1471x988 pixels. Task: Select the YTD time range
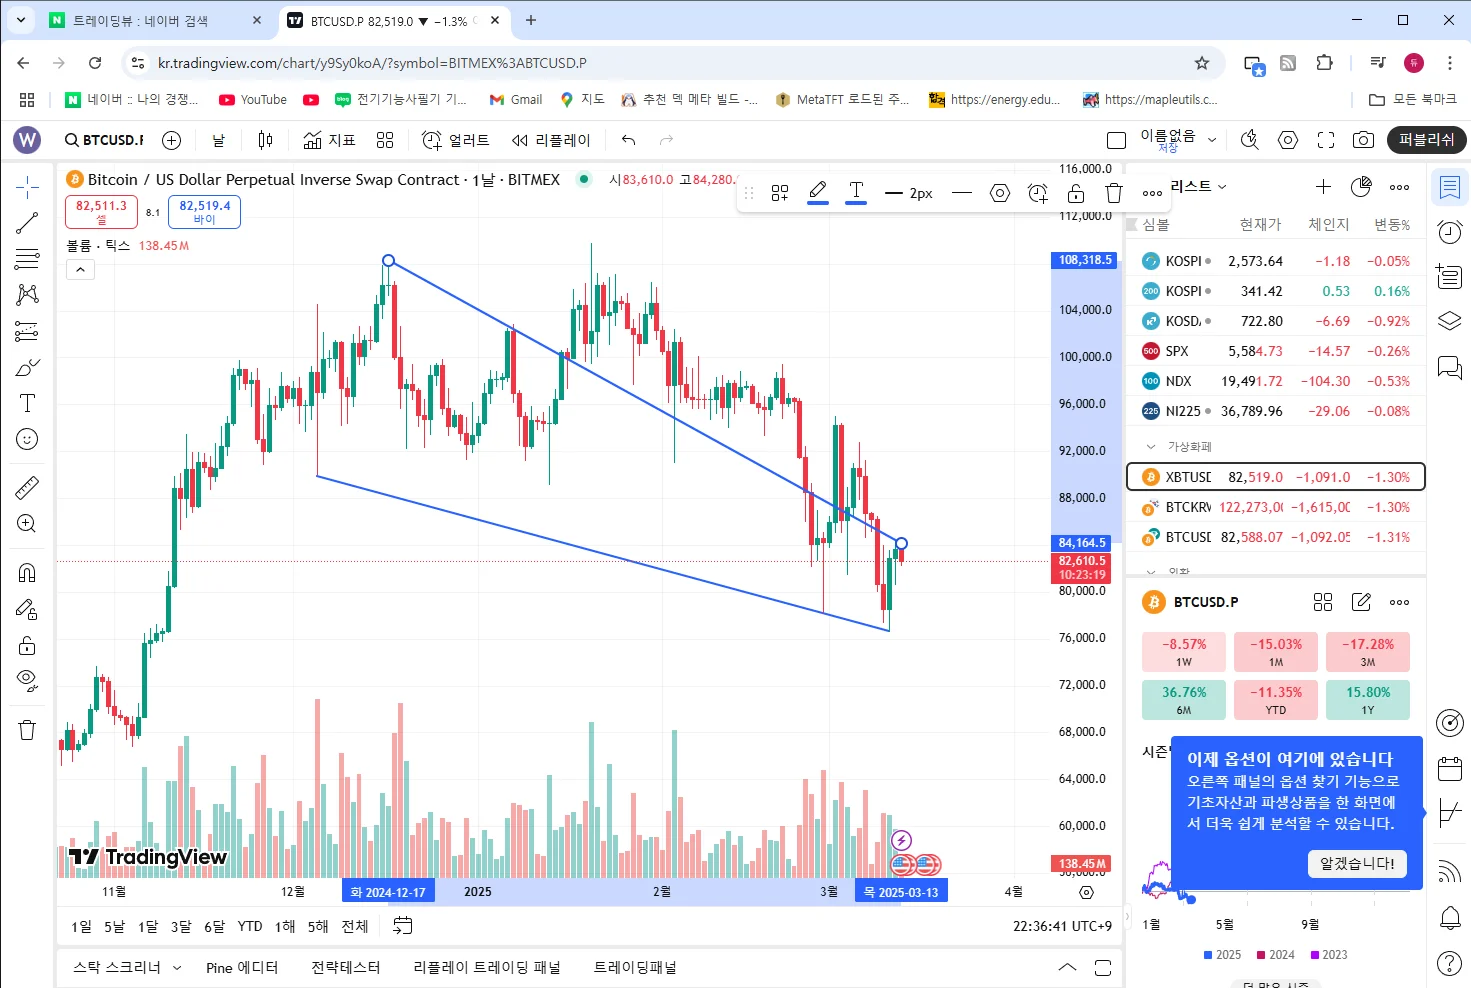pyautogui.click(x=250, y=927)
